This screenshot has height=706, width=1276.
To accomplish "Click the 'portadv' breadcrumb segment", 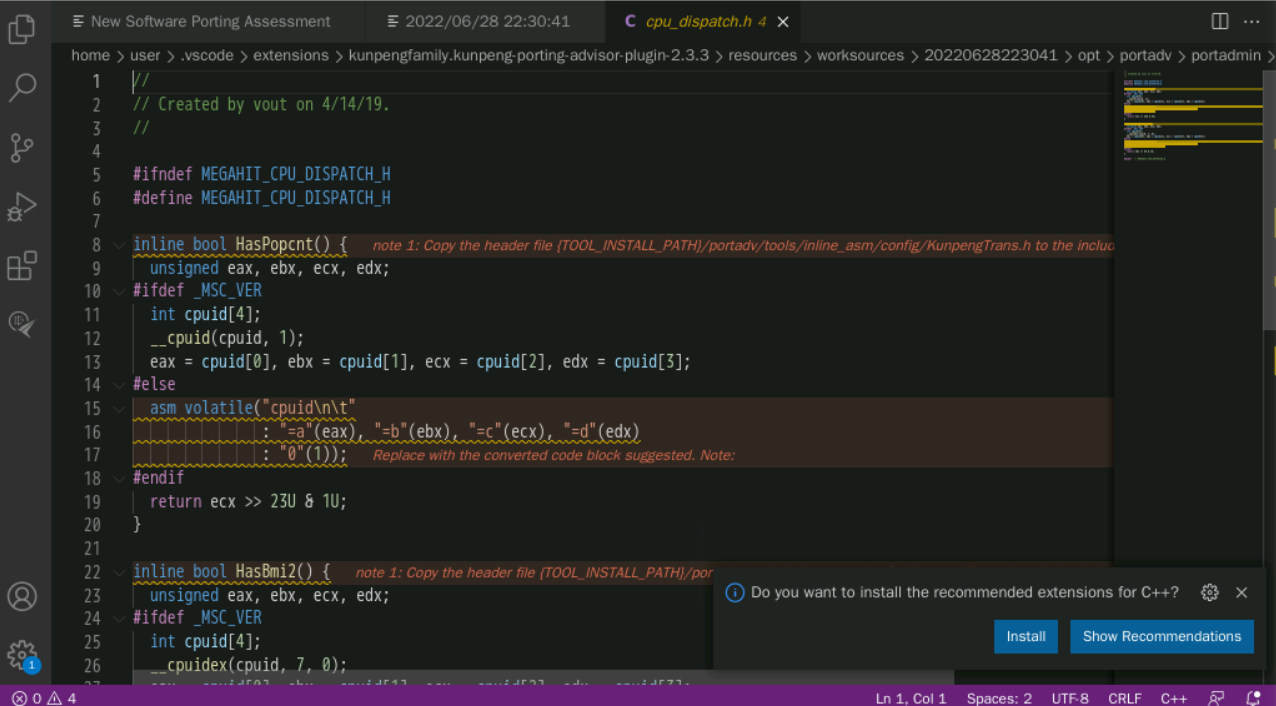I will pyautogui.click(x=1145, y=55).
